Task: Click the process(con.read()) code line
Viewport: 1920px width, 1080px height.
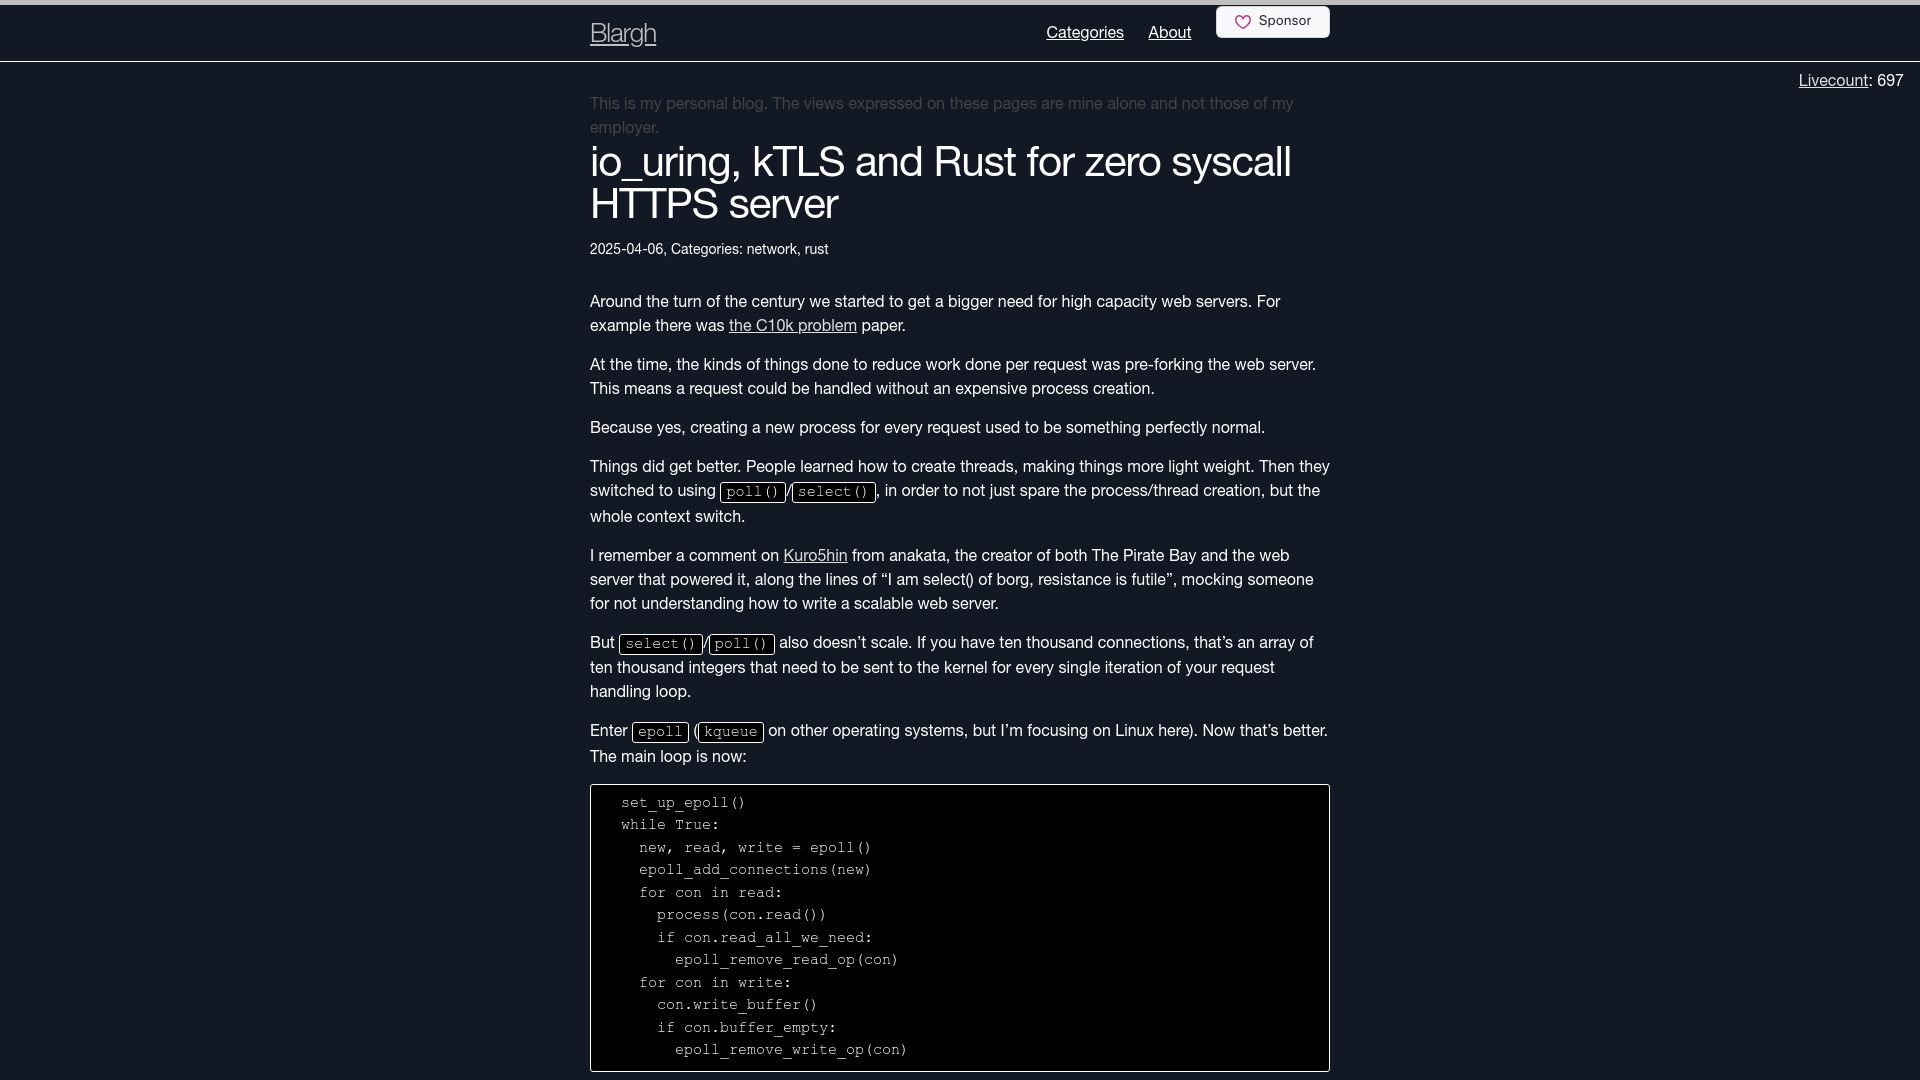Action: coord(741,915)
